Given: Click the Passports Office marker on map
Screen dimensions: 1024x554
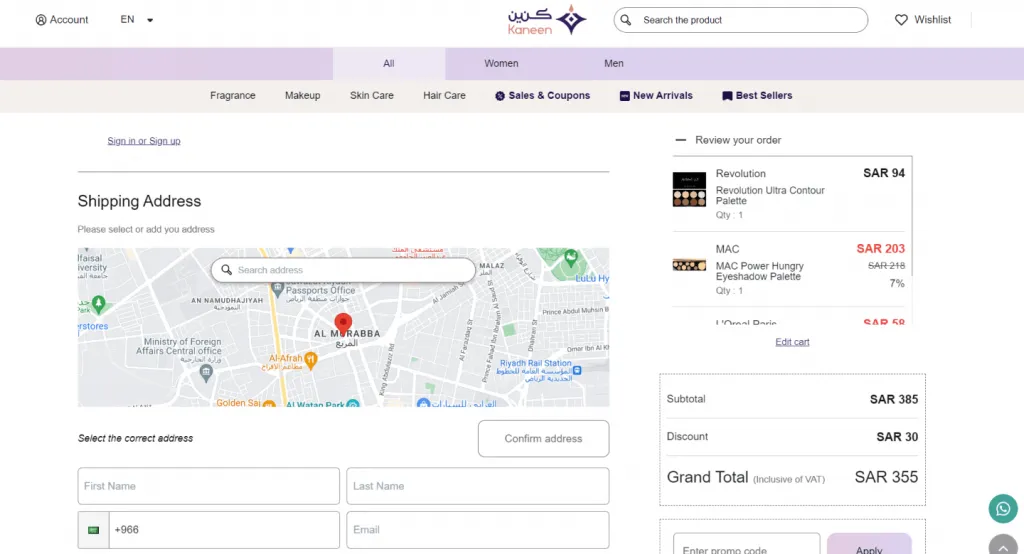Looking at the screenshot, I should (x=278, y=288).
